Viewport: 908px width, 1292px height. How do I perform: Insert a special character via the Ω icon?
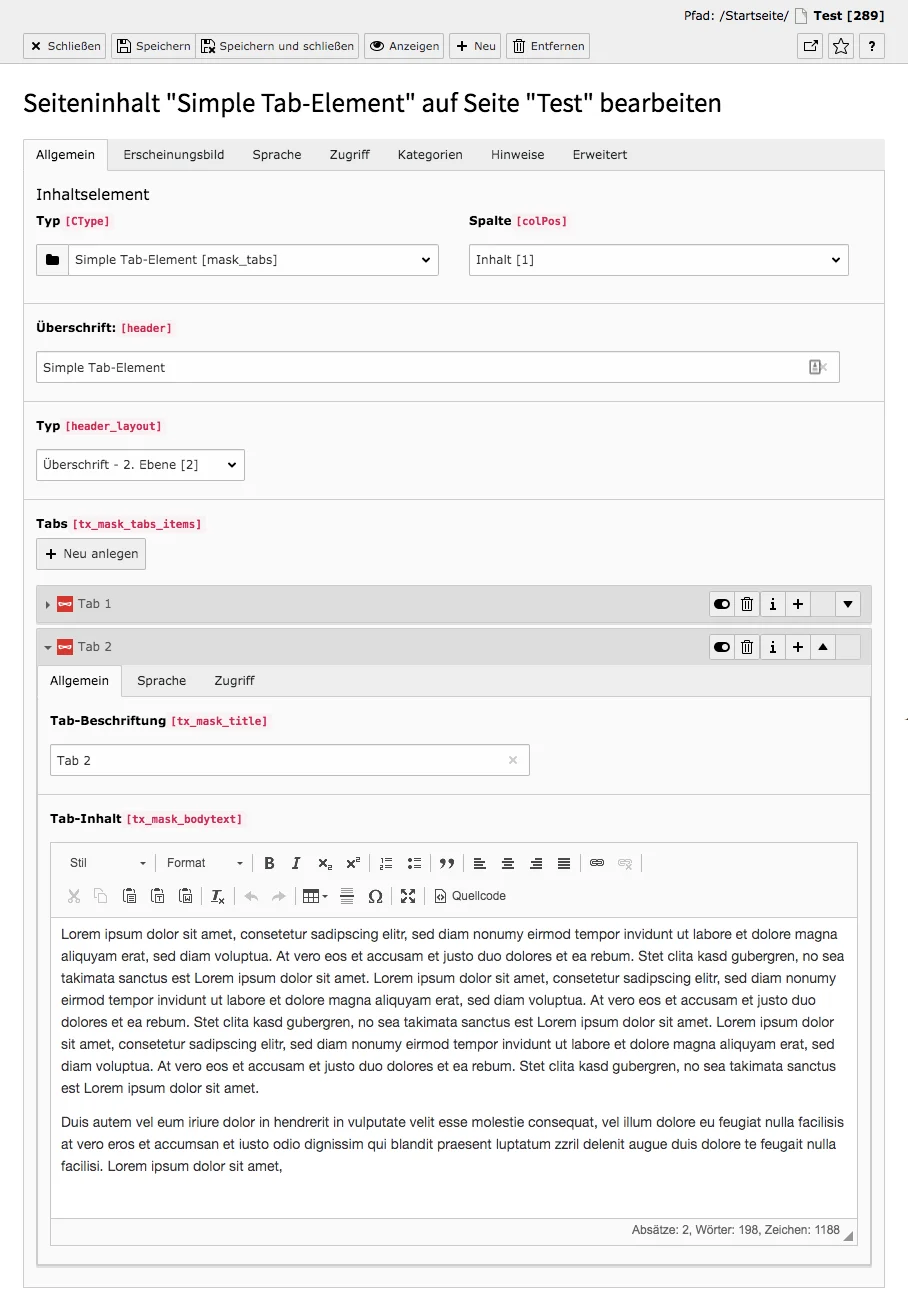click(376, 896)
